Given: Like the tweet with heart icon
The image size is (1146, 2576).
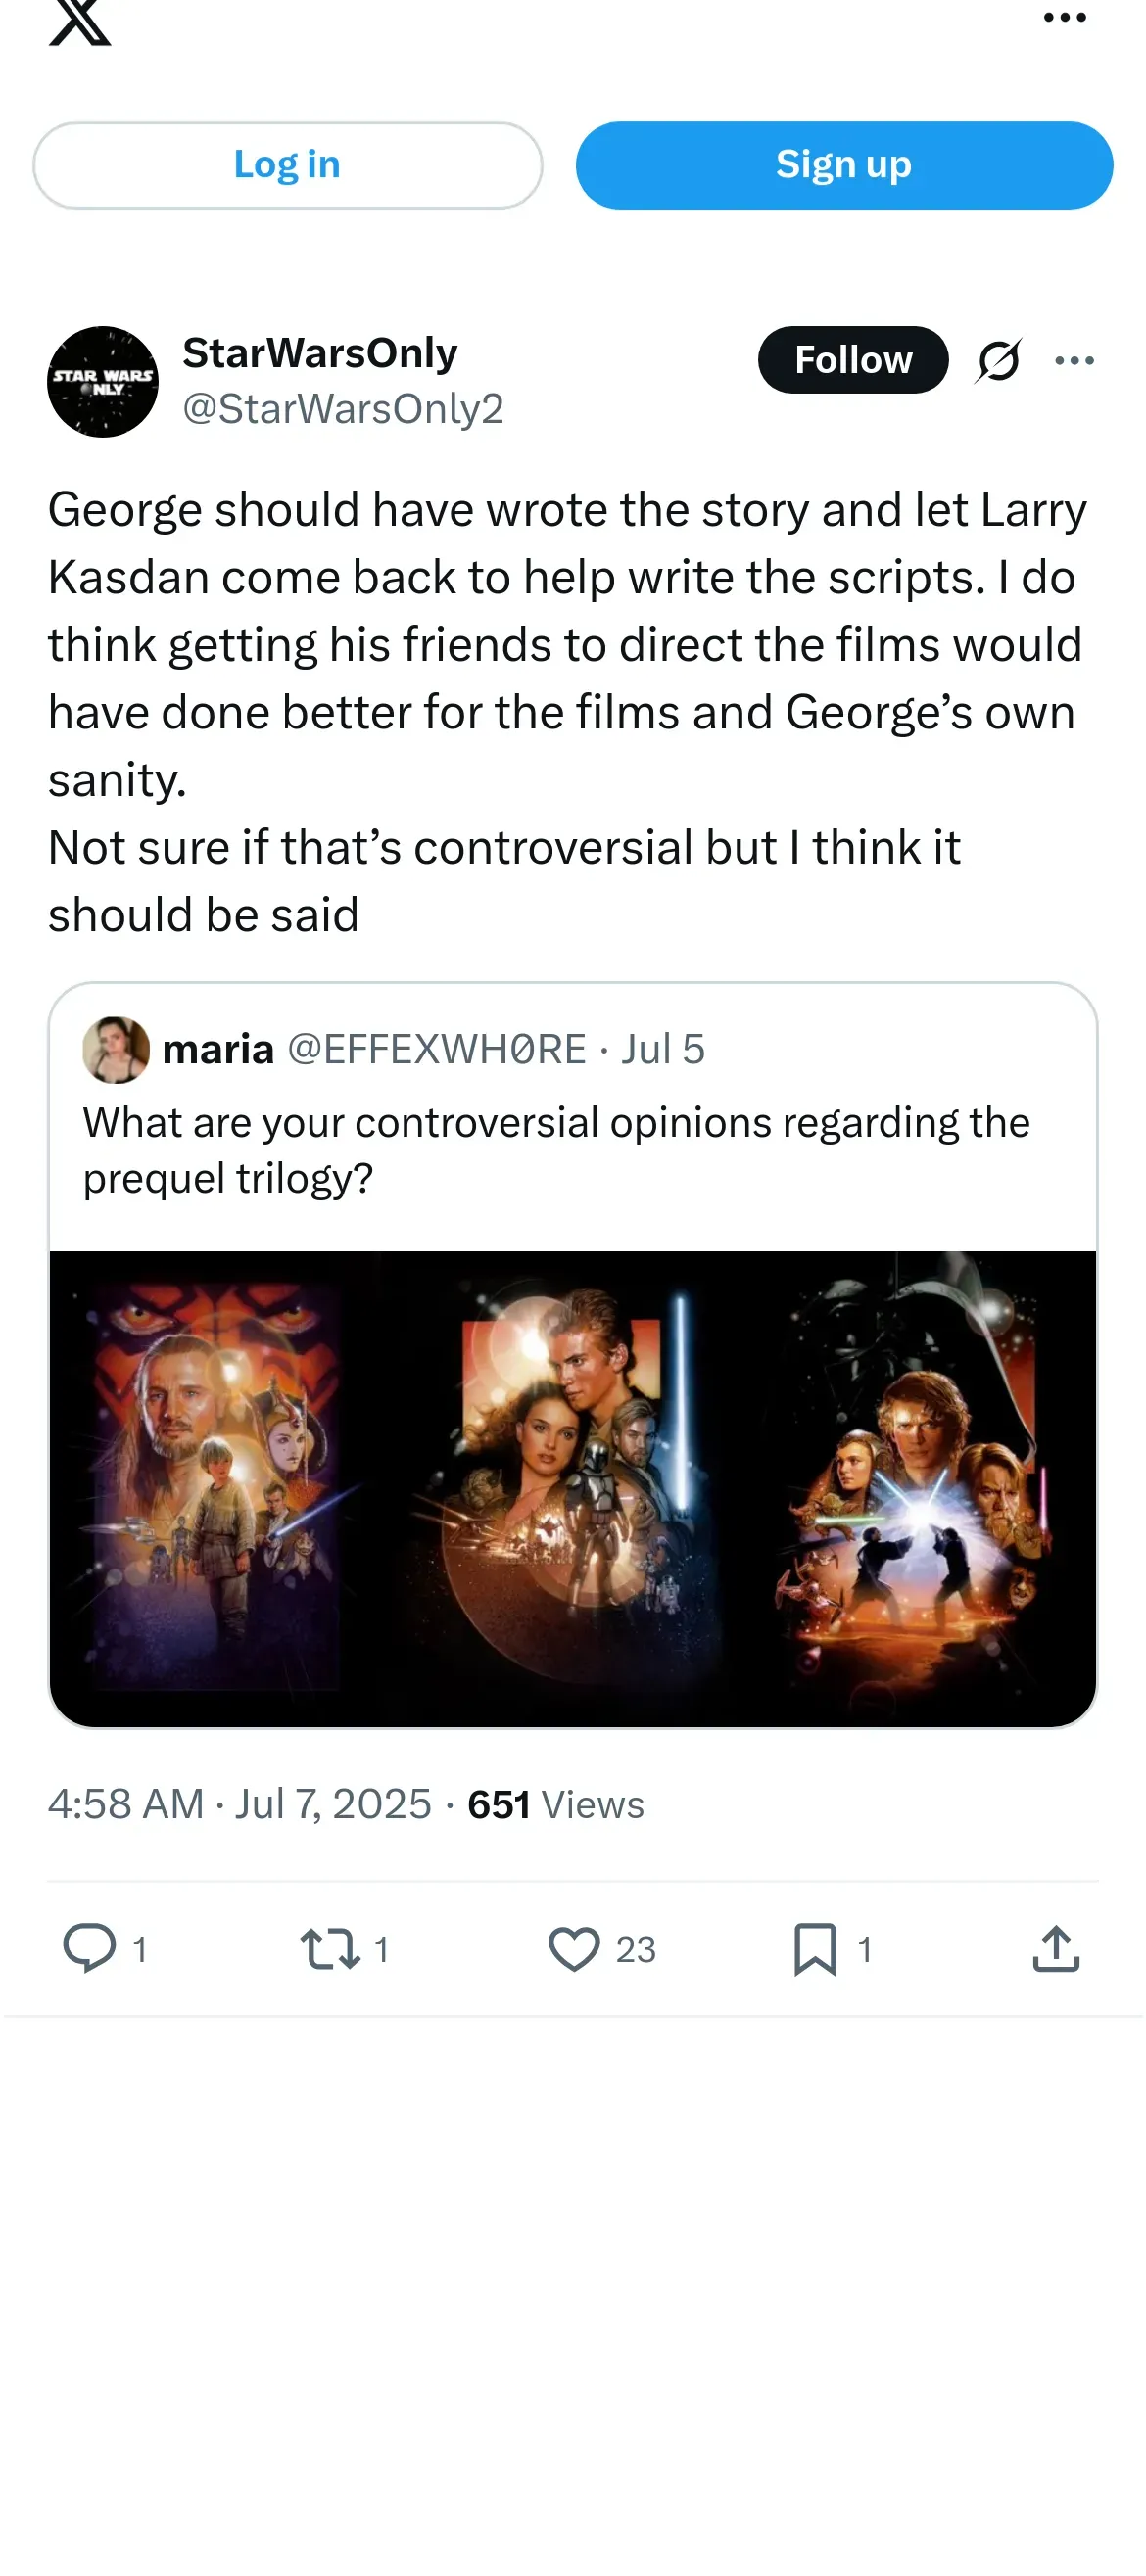Looking at the screenshot, I should [x=574, y=1948].
